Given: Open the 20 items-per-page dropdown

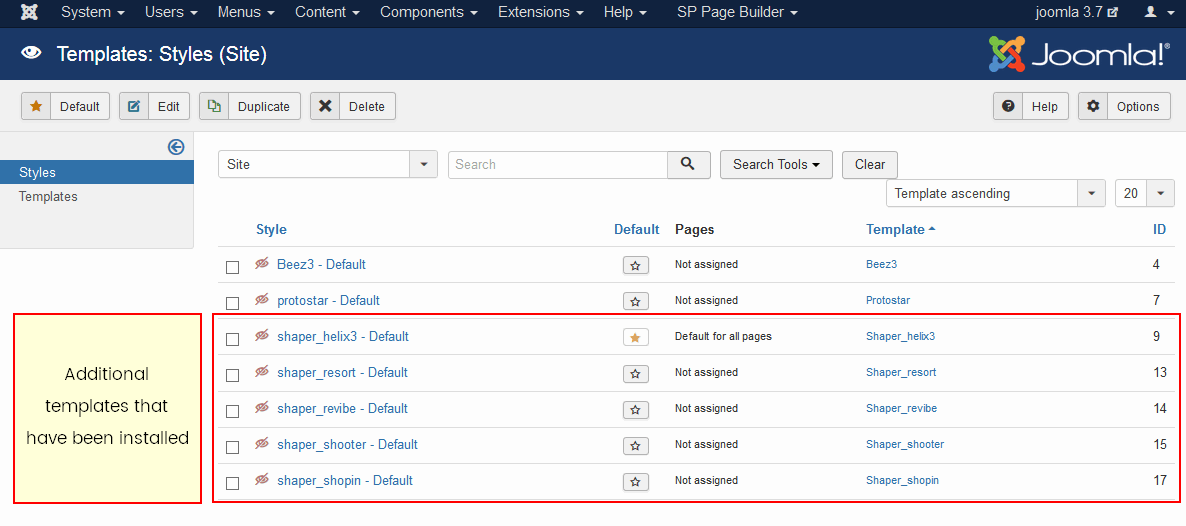Looking at the screenshot, I should click(1144, 193).
